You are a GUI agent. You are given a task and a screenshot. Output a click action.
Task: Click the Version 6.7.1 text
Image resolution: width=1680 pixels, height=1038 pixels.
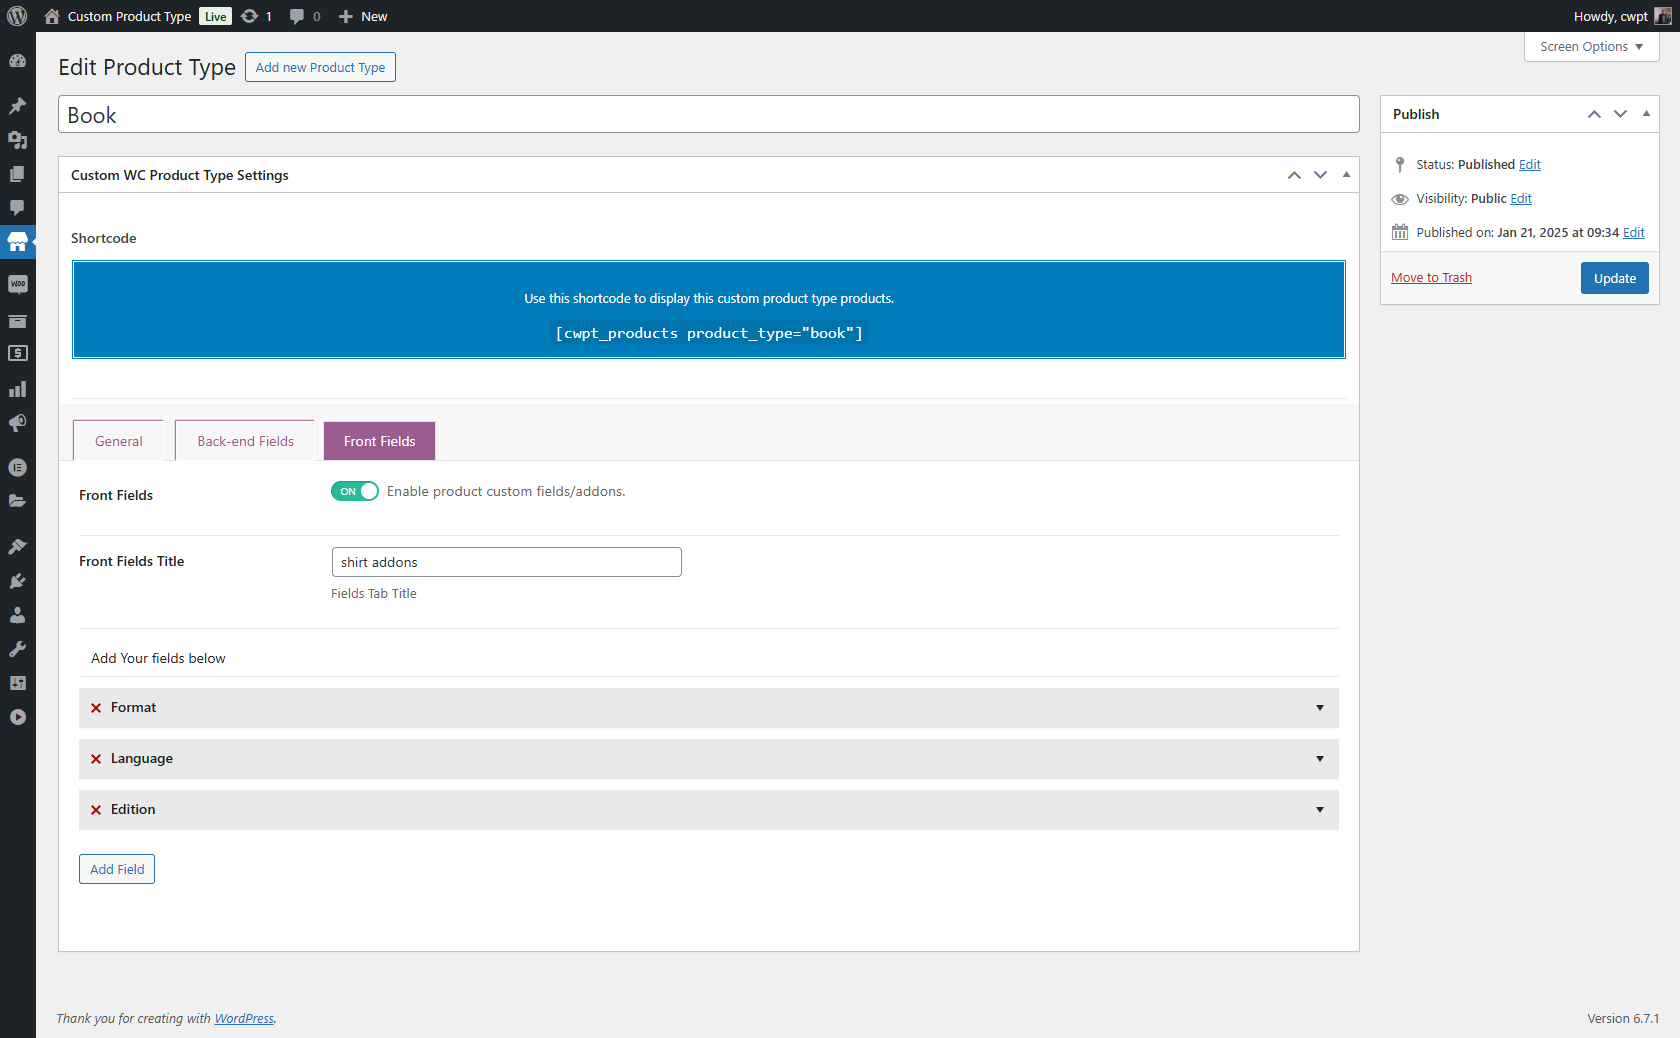1622,1019
